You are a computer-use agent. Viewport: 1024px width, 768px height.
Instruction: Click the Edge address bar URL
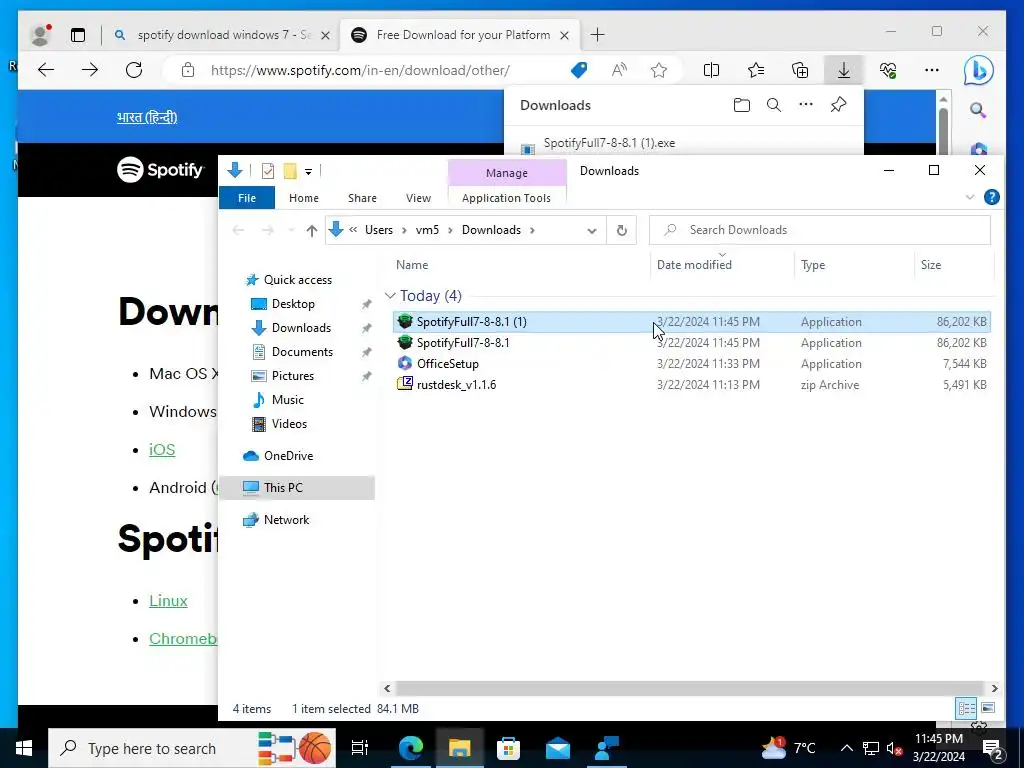[360, 70]
